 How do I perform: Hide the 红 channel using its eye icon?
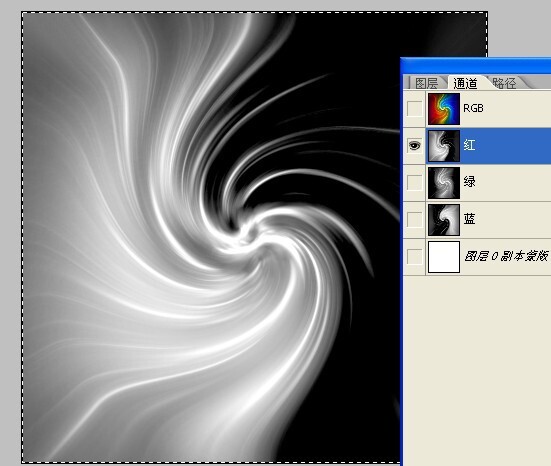tap(414, 145)
